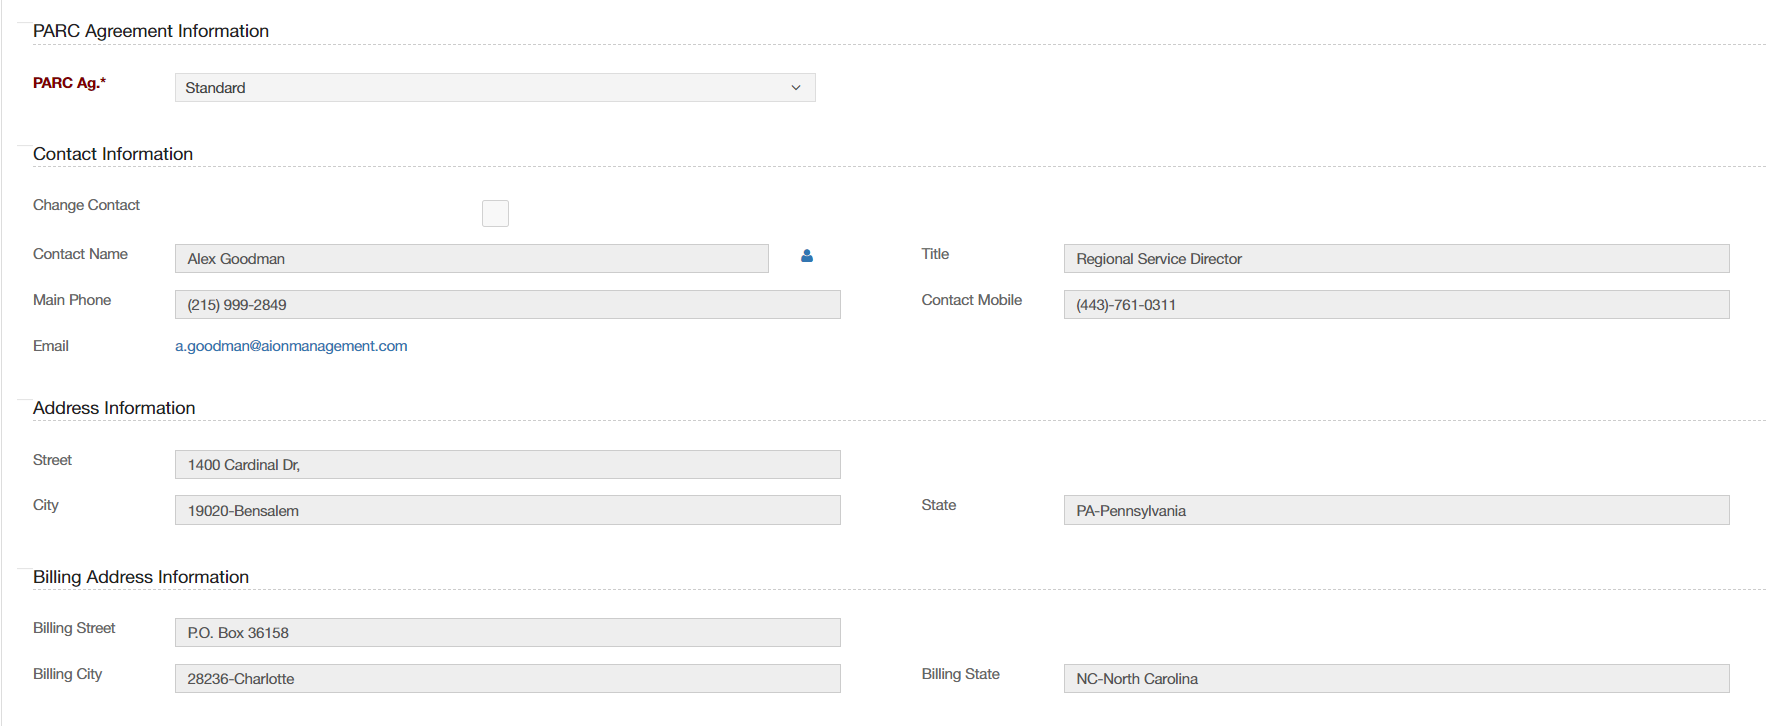Viewport: 1768px width, 726px height.
Task: Open the PARC Ag. Standard dropdown
Action: click(495, 88)
